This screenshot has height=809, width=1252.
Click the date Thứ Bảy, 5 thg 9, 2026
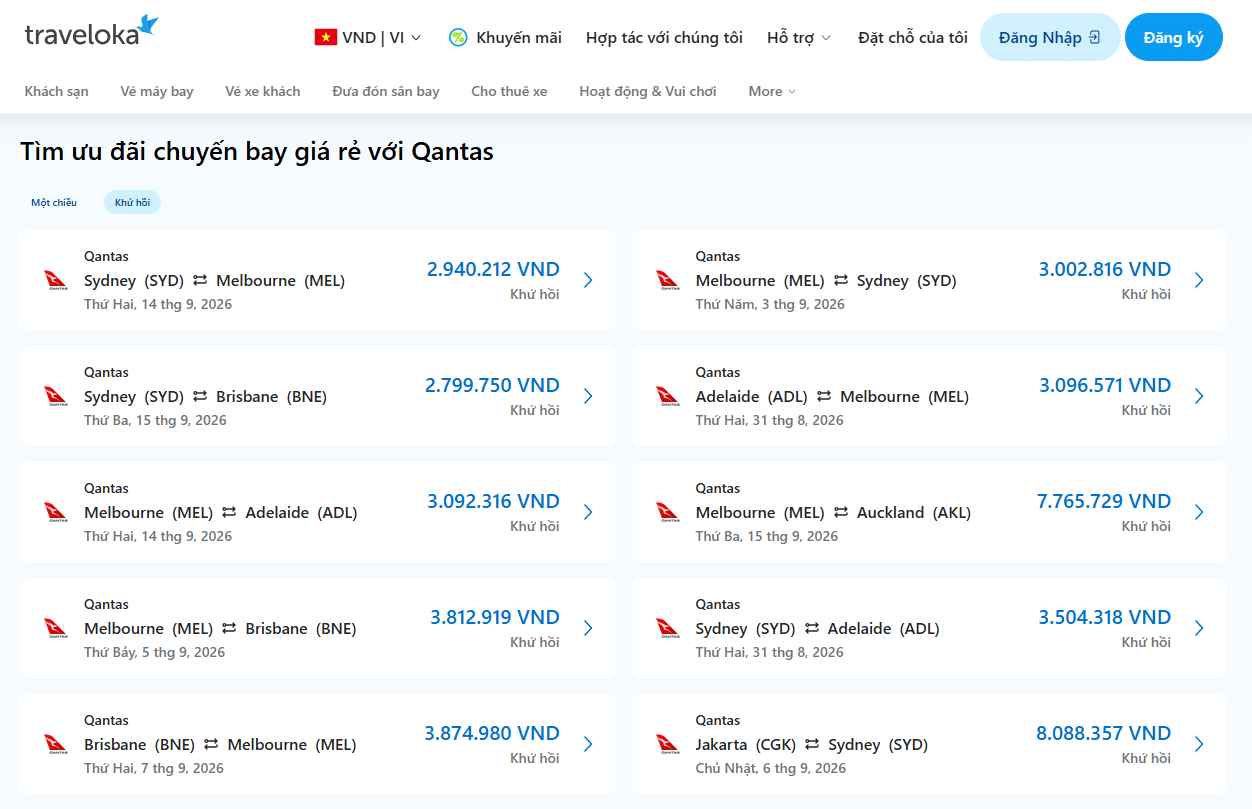[155, 652]
